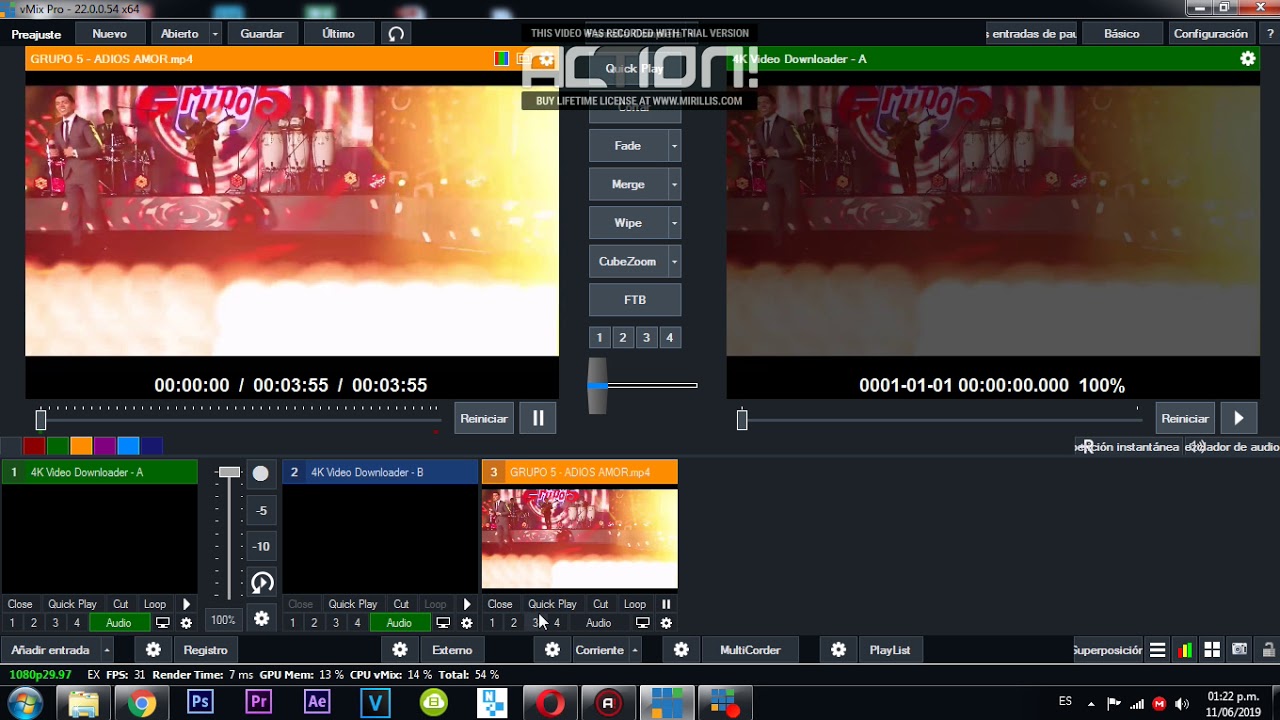Open settings gear for input 3 tile
The width and height of the screenshot is (1280, 720).
pos(666,623)
